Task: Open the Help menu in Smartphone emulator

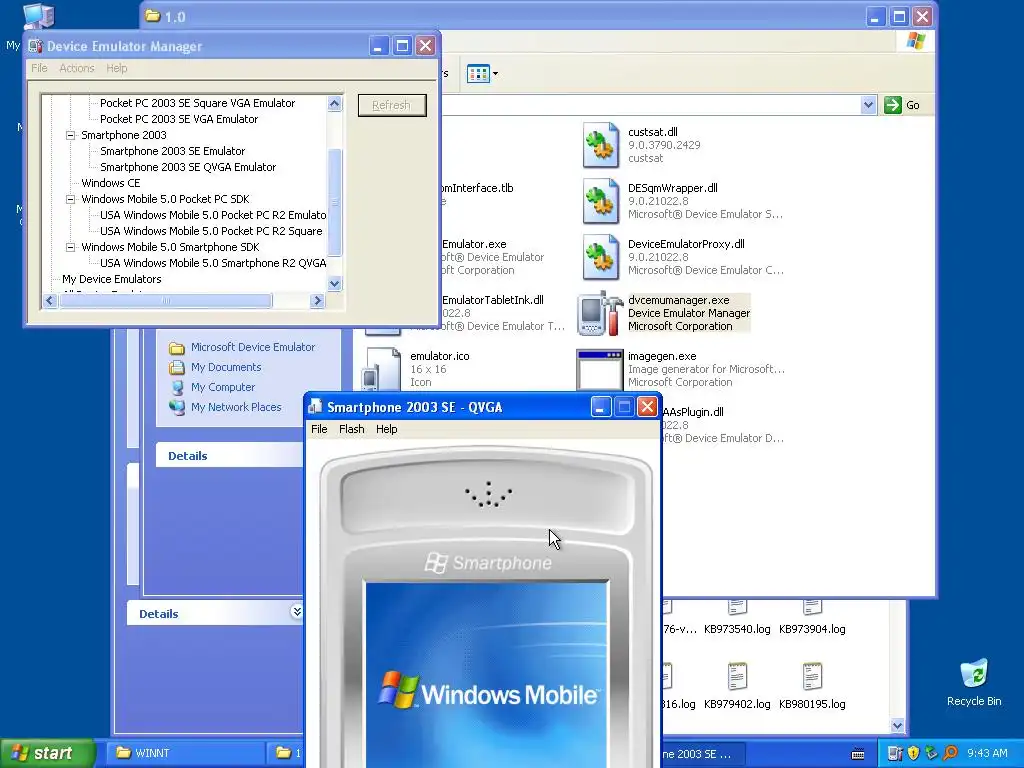Action: click(387, 429)
